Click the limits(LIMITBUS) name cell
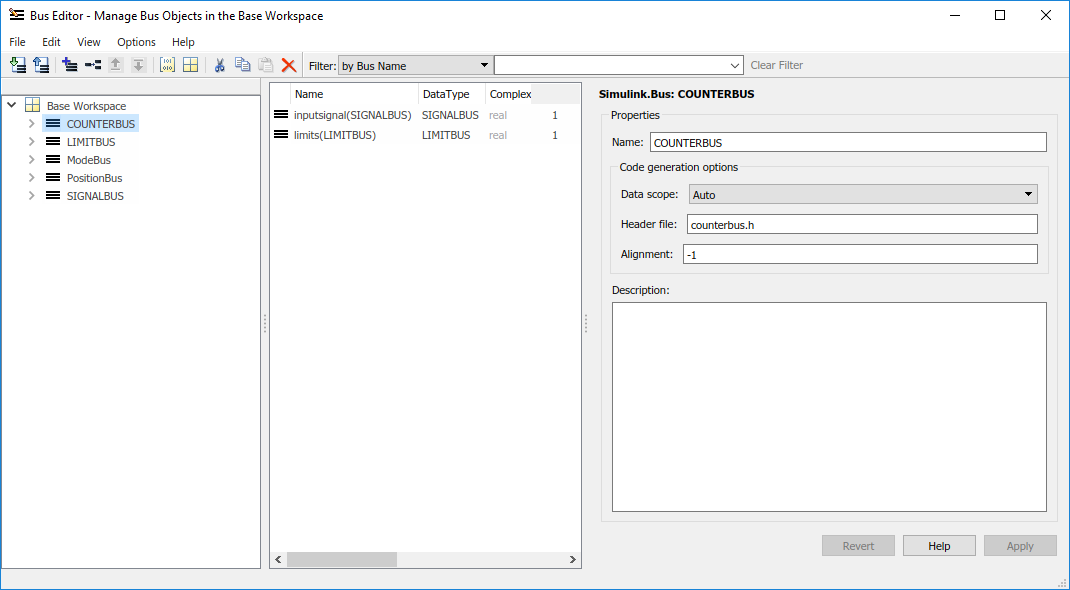The height and width of the screenshot is (590, 1070). pos(335,135)
